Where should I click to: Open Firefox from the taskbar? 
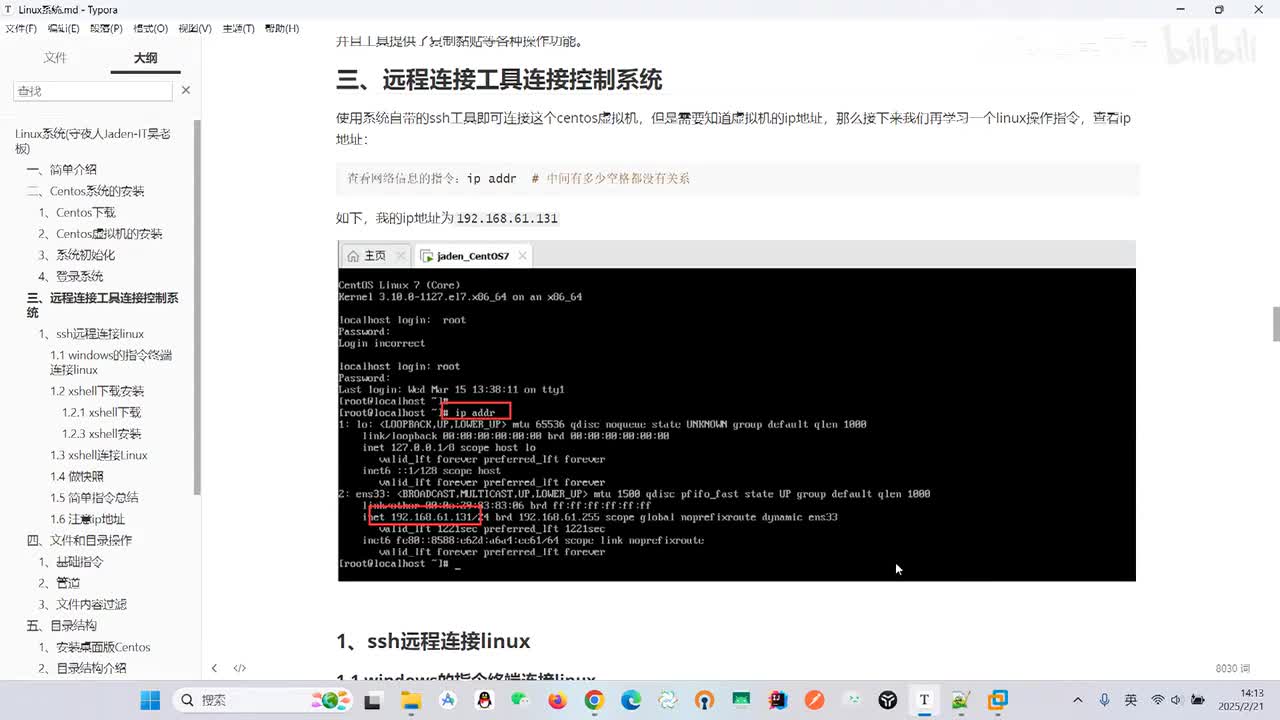557,700
